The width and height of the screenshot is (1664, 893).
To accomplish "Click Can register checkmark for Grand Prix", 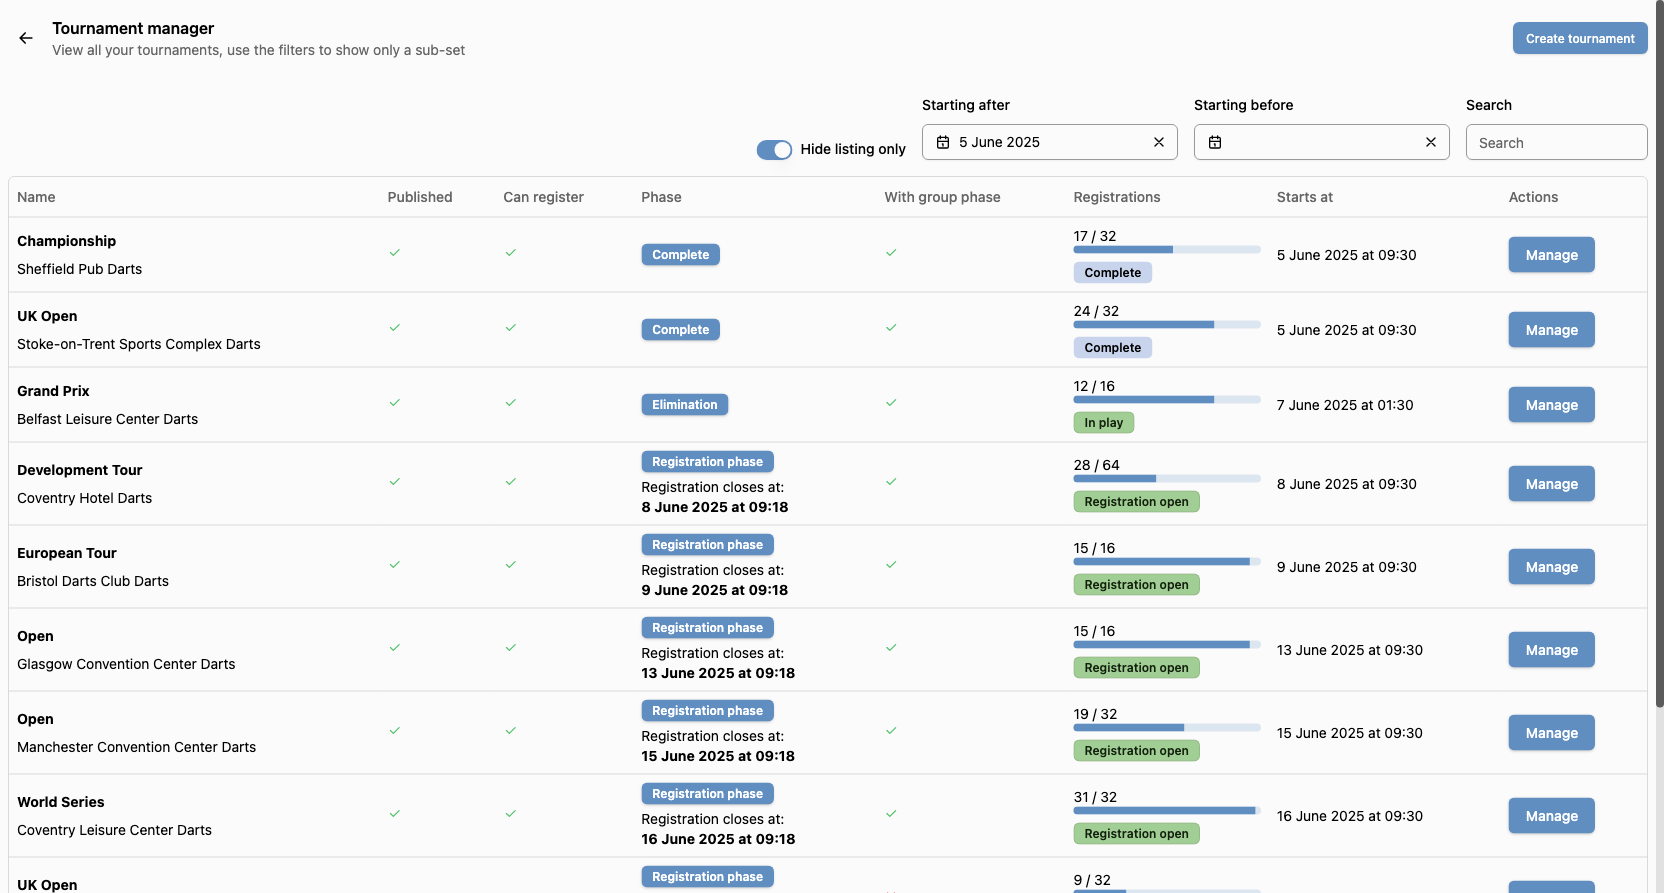I will click(x=510, y=403).
